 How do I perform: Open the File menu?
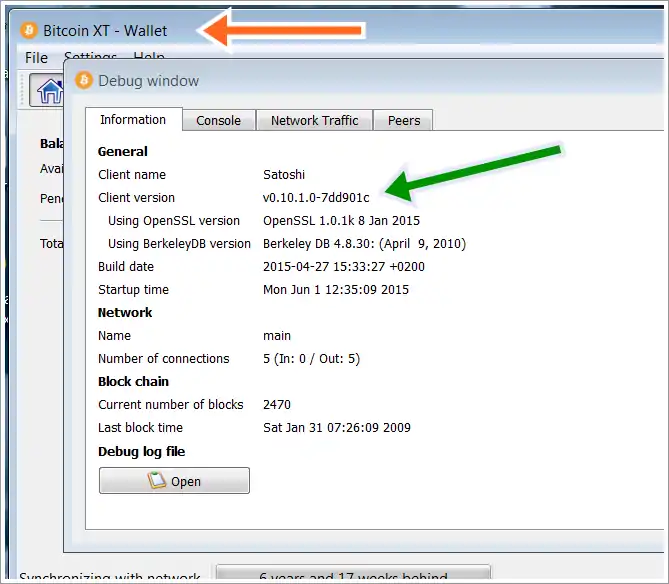[x=36, y=57]
